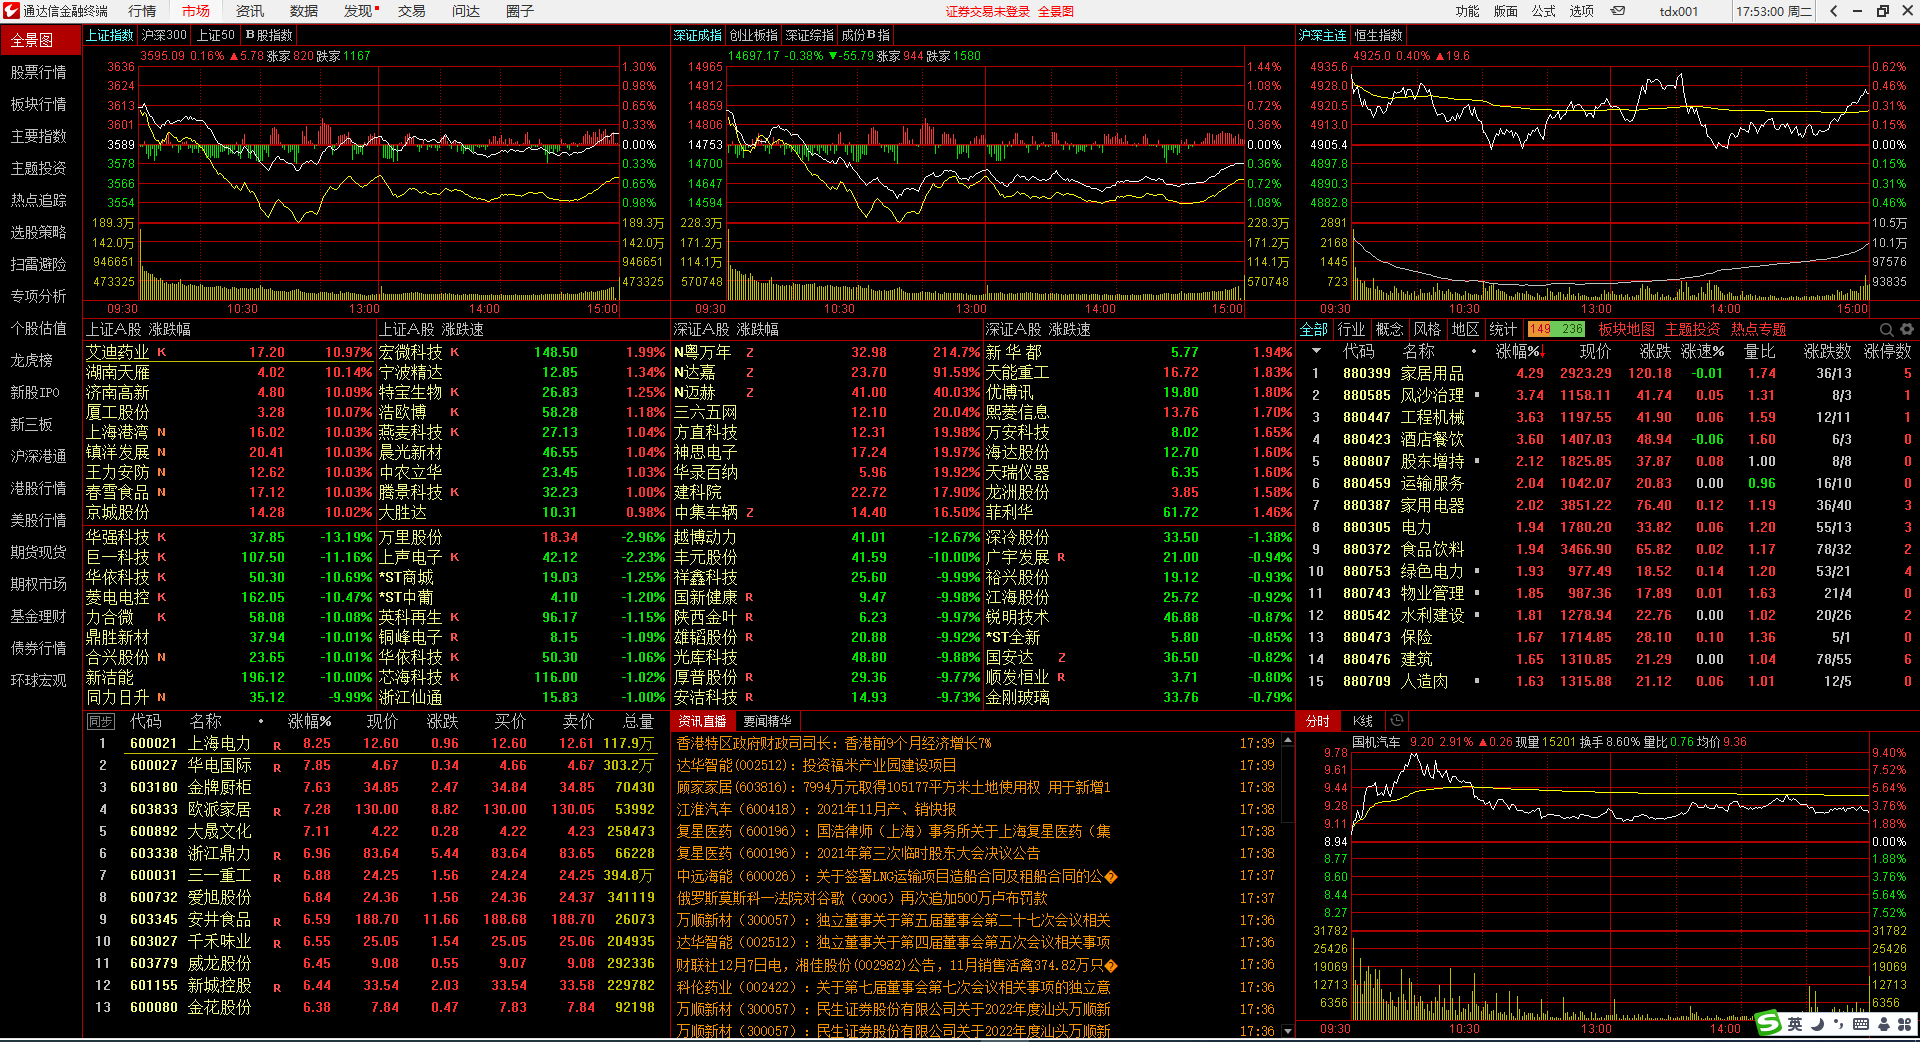Open sector panel settings gear

click(1907, 329)
